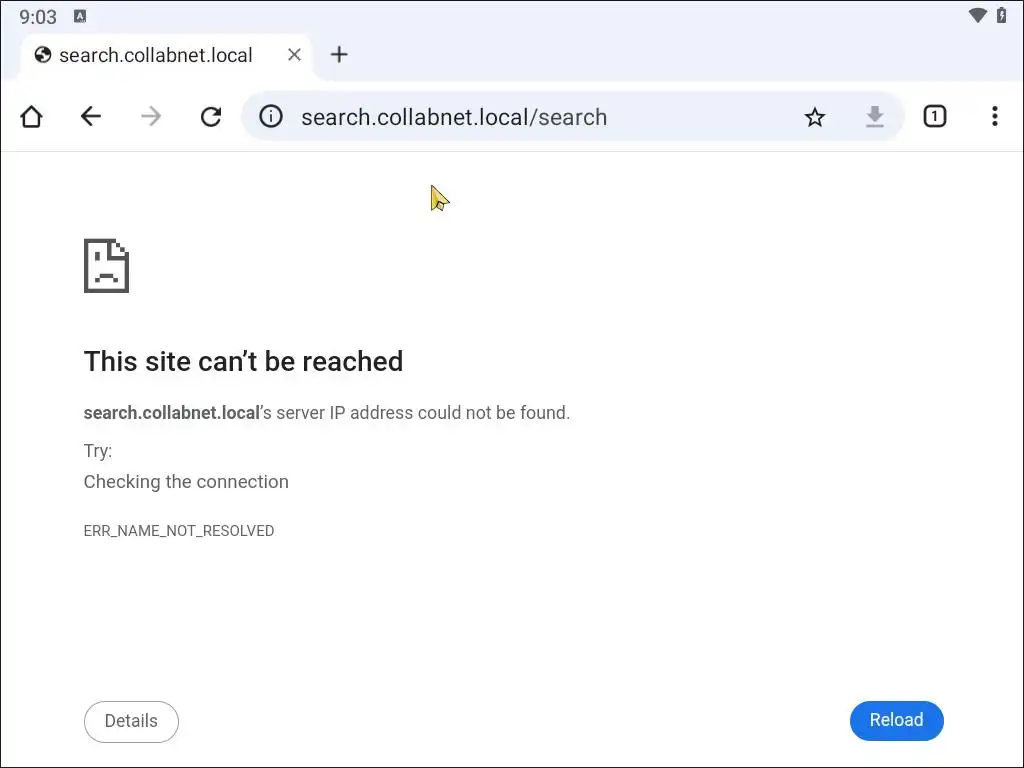Focus the address bar URL text

[454, 117]
